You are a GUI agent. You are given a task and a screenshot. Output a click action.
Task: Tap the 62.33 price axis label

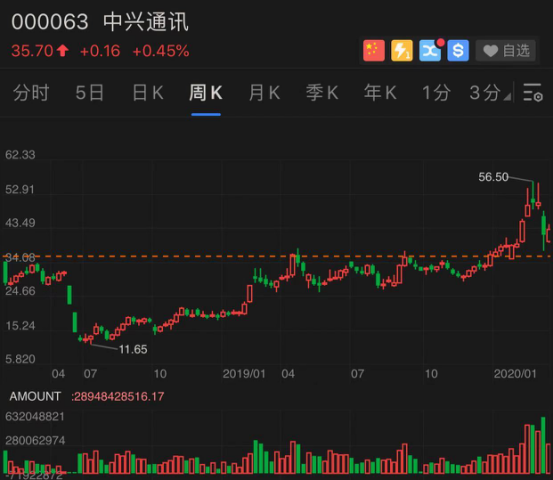pos(20,155)
